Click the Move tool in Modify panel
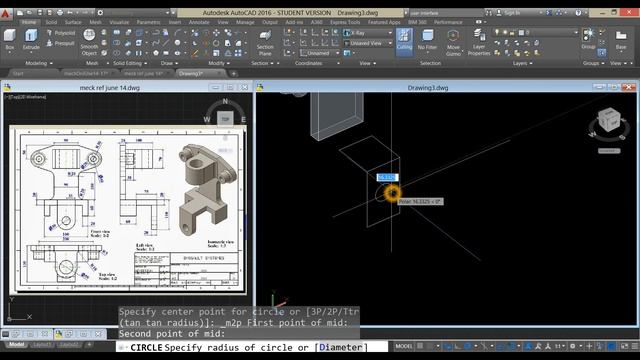 point(216,33)
